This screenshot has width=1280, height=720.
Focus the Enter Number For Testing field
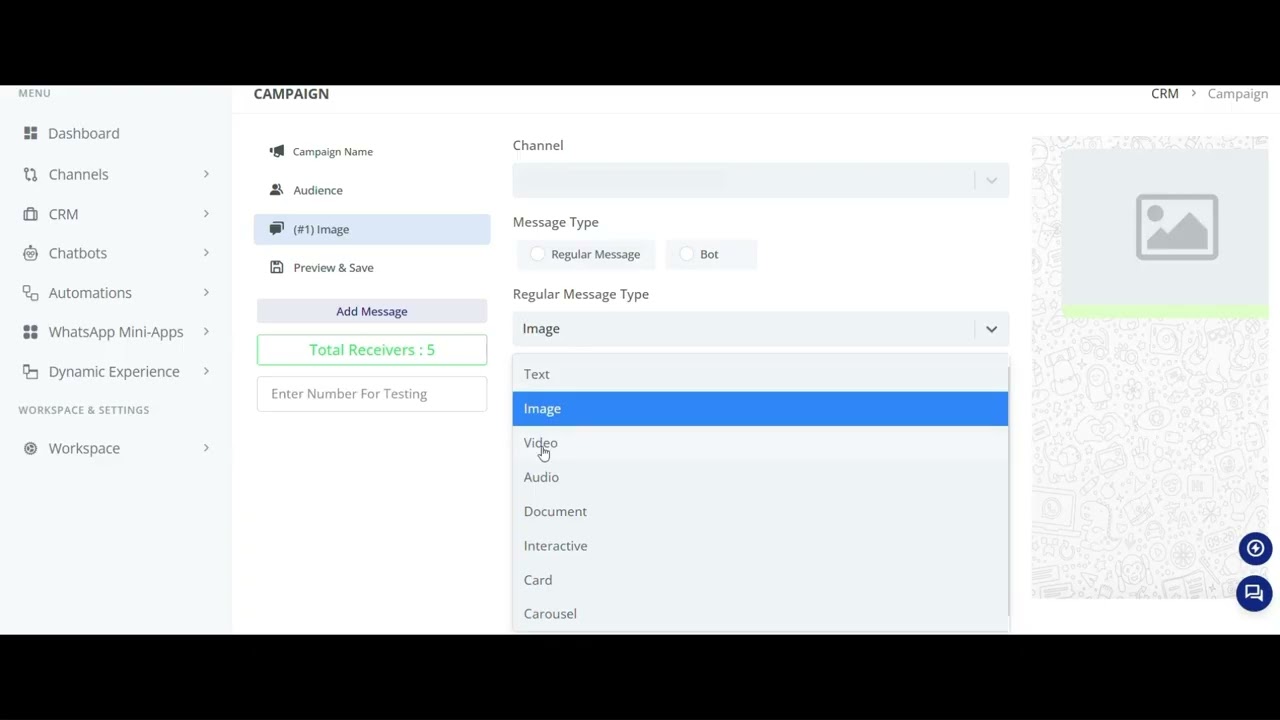click(x=372, y=394)
